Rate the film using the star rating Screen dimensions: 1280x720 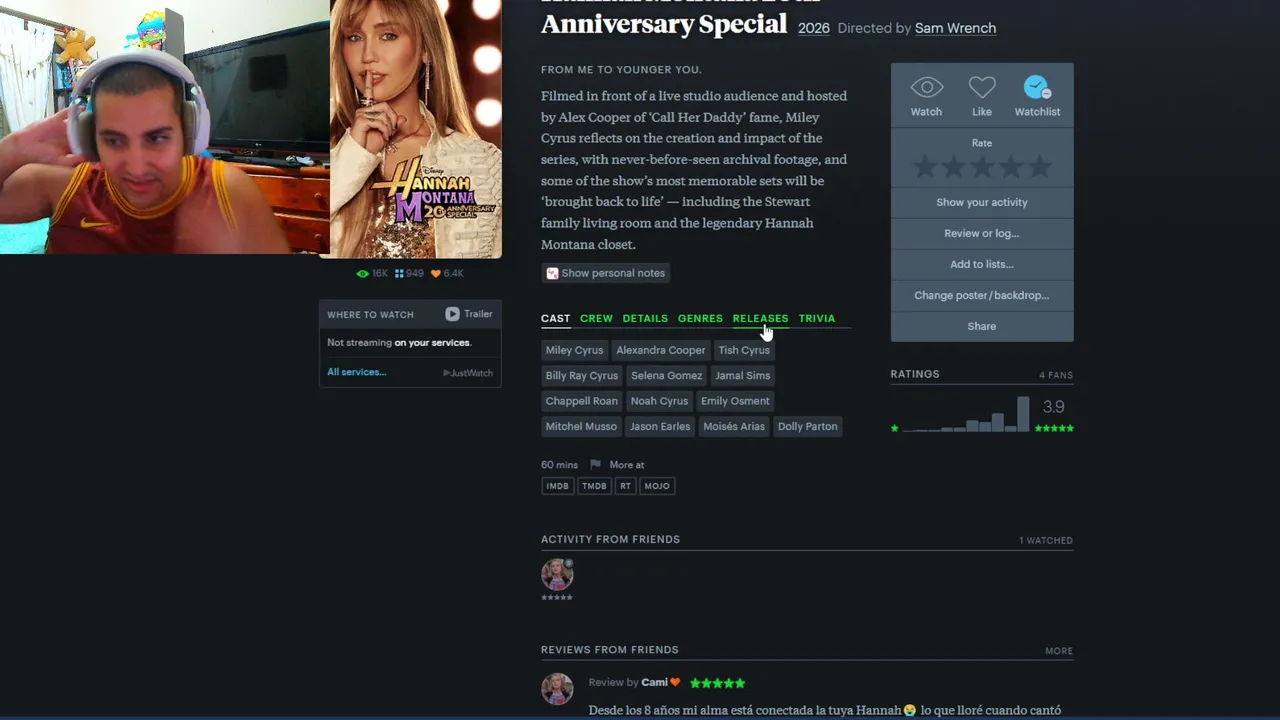(x=982, y=167)
